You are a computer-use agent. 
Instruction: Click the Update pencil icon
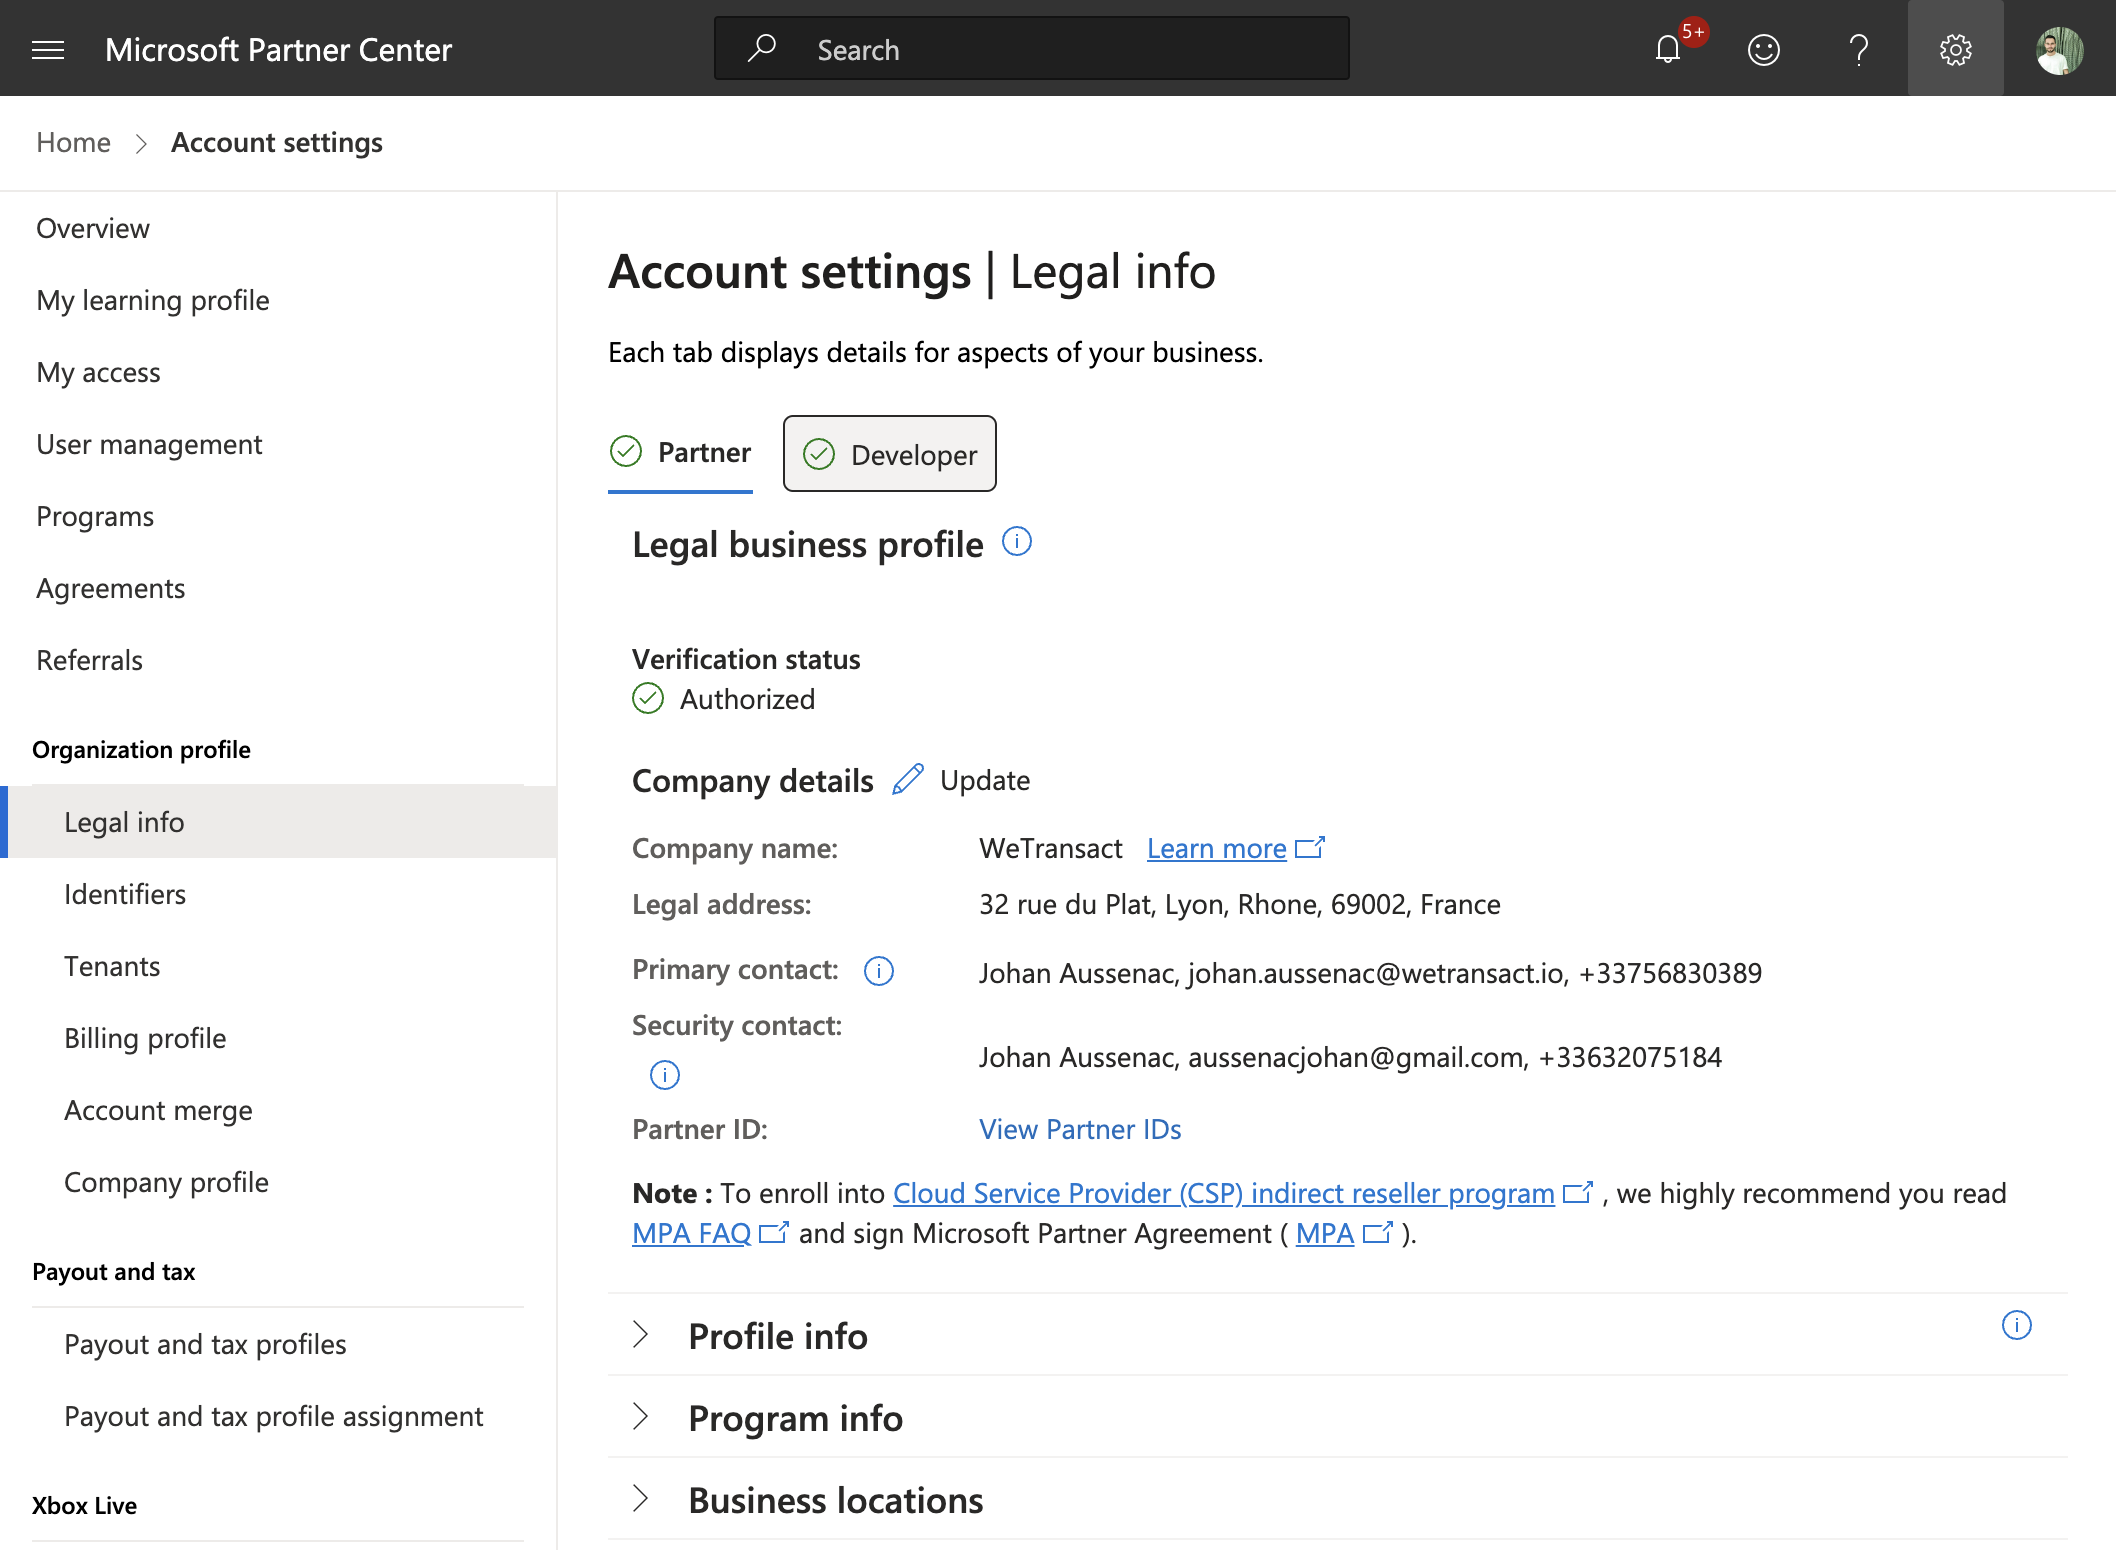(908, 779)
